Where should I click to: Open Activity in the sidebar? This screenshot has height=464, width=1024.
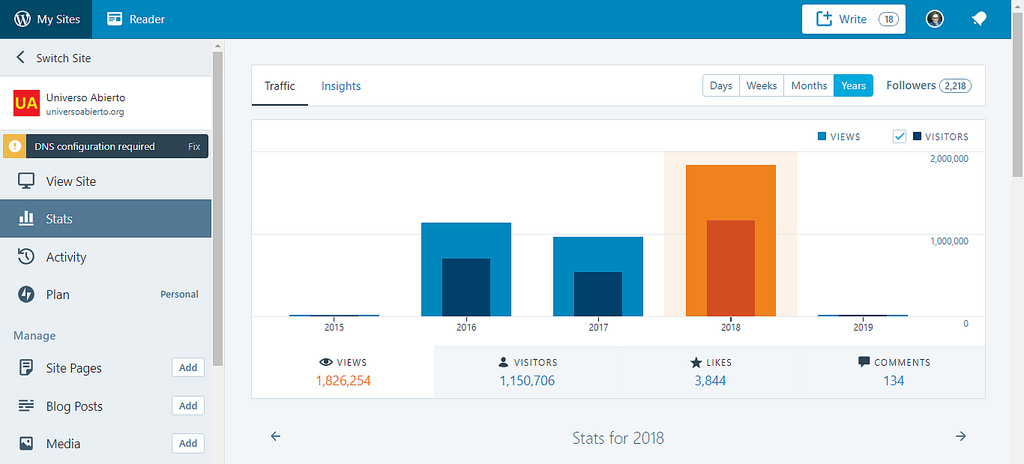tap(66, 257)
